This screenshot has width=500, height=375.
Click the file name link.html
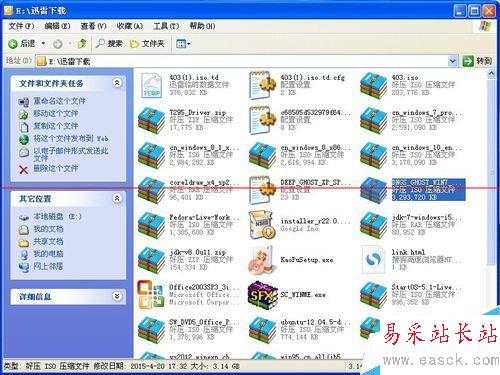[408, 252]
